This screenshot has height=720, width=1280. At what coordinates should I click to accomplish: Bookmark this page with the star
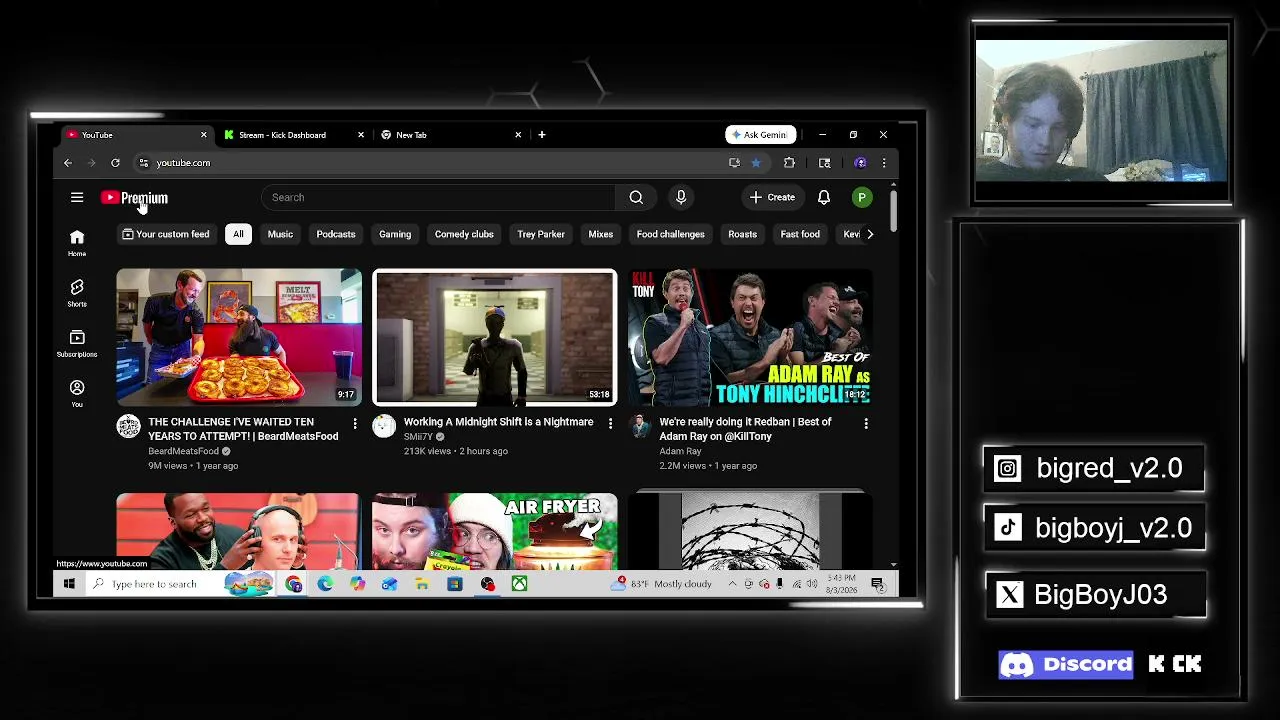756,163
